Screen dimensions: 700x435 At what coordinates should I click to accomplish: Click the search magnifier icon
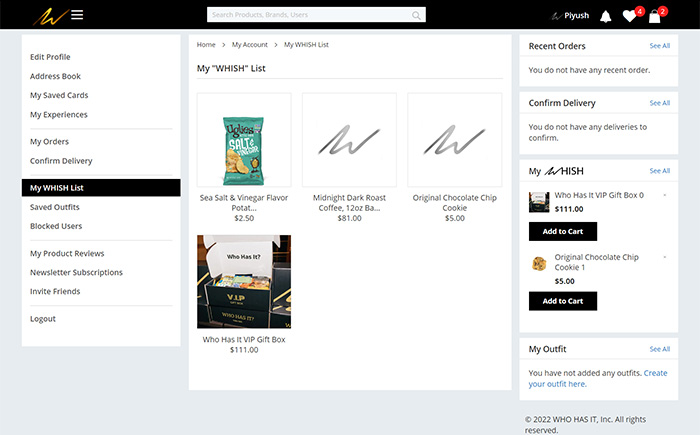pyautogui.click(x=416, y=16)
